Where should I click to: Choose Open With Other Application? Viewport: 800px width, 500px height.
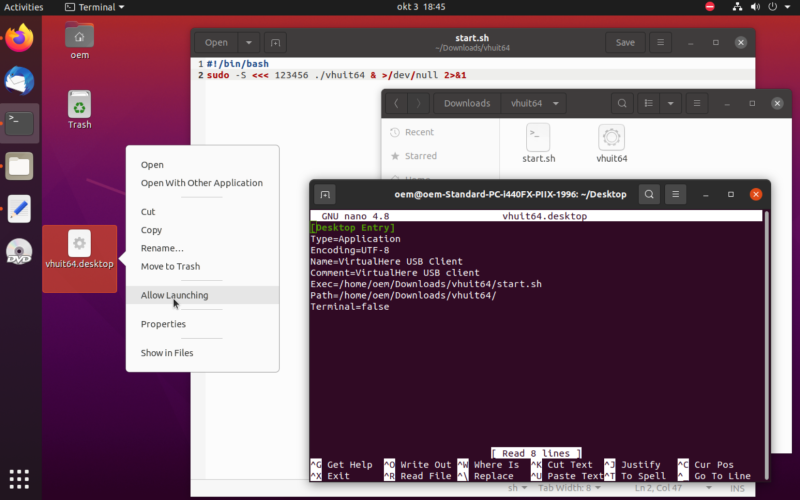tap(203, 183)
